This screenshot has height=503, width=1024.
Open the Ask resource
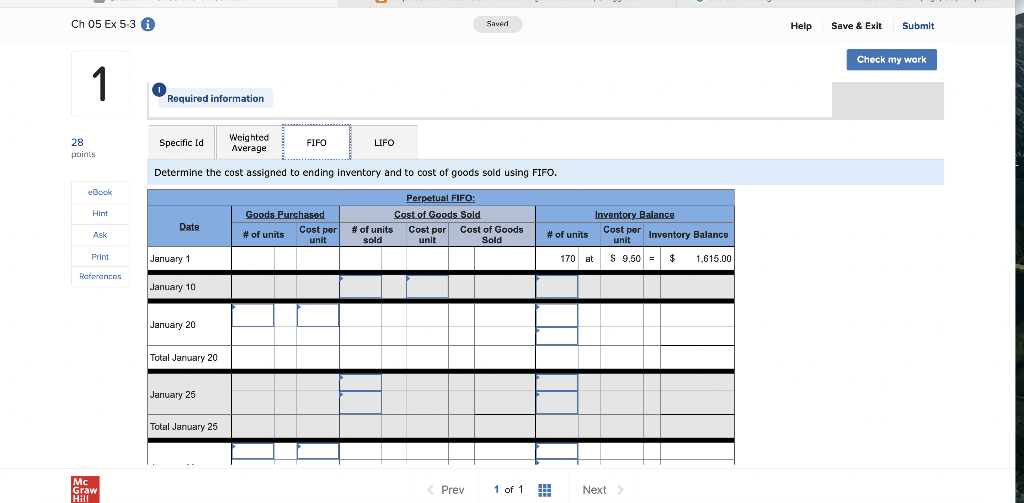[x=100, y=235]
